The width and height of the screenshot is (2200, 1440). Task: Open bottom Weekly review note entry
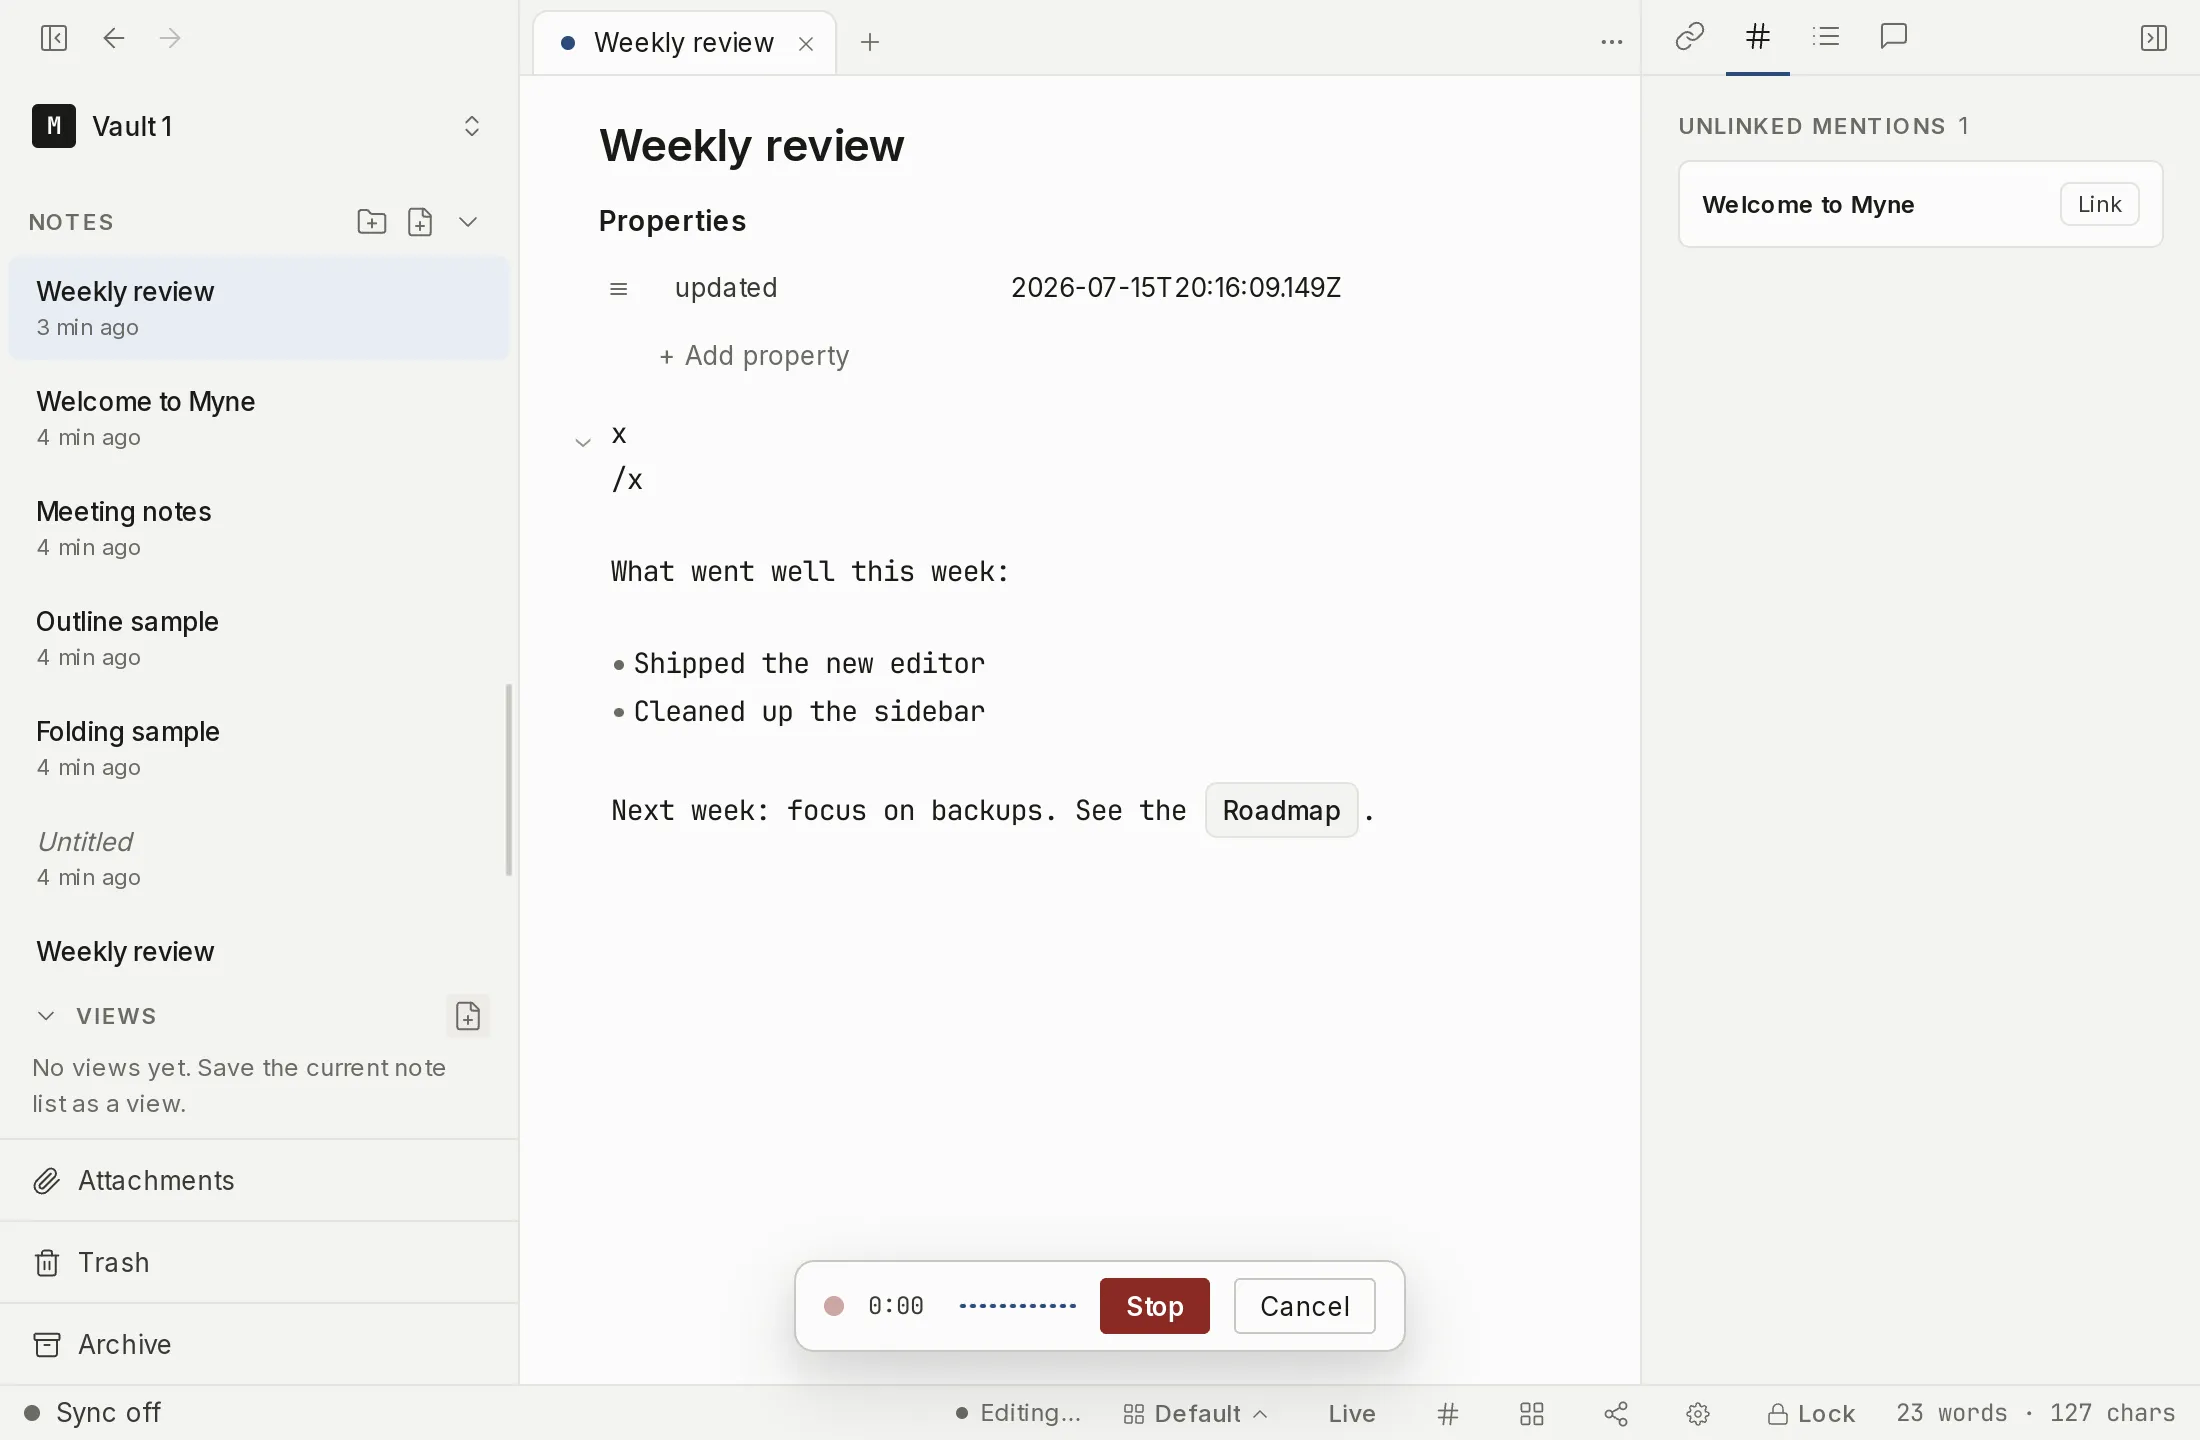click(259, 952)
